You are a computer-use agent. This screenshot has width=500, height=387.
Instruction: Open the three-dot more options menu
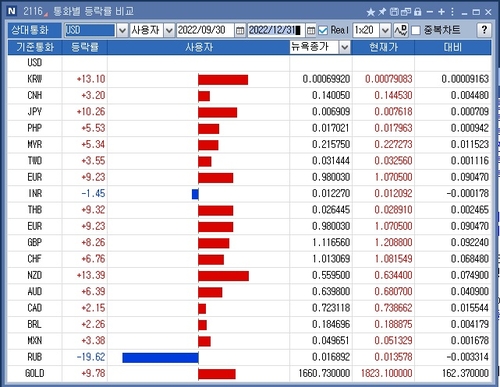(452, 12)
